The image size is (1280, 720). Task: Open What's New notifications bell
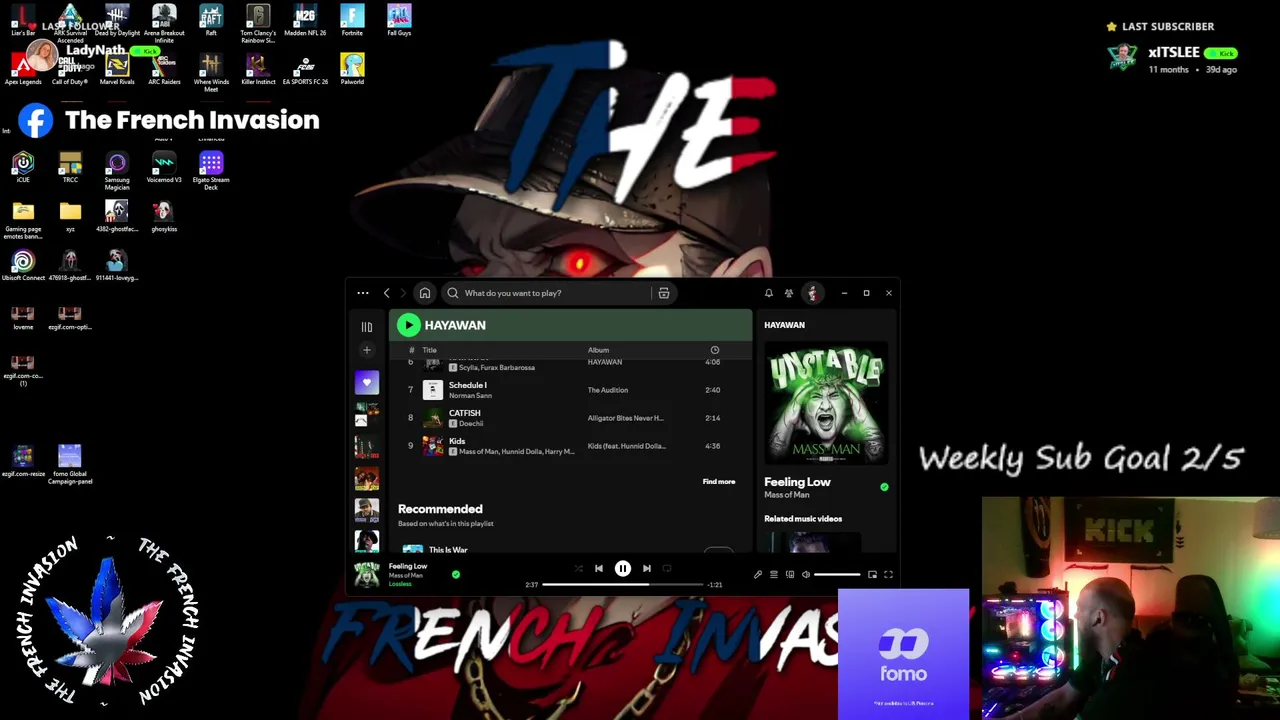(768, 293)
